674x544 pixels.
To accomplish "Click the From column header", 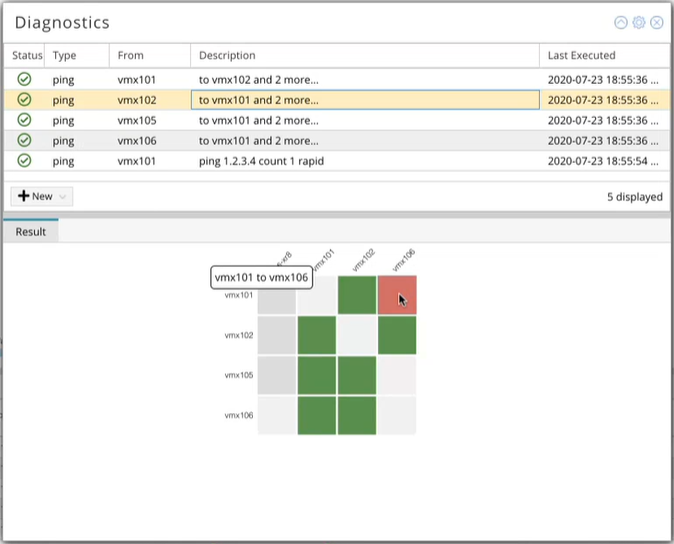I will (x=130, y=55).
